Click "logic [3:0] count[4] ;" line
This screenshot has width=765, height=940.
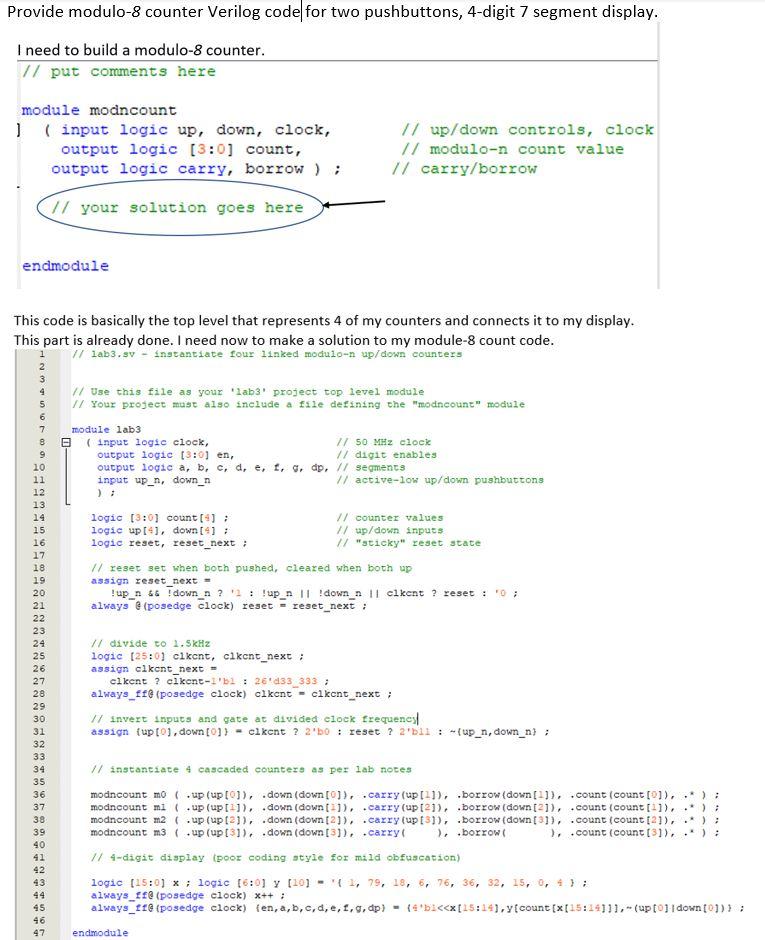tap(159, 517)
